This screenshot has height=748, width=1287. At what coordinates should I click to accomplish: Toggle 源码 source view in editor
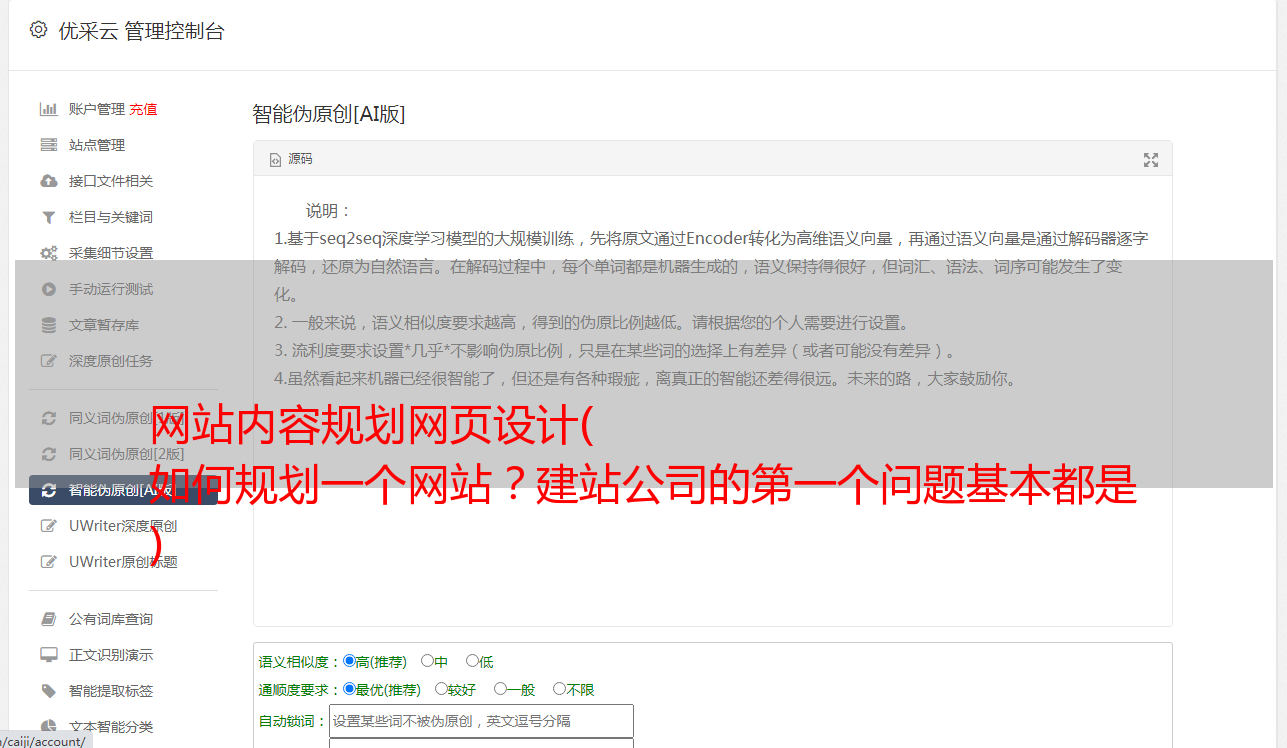pos(291,159)
